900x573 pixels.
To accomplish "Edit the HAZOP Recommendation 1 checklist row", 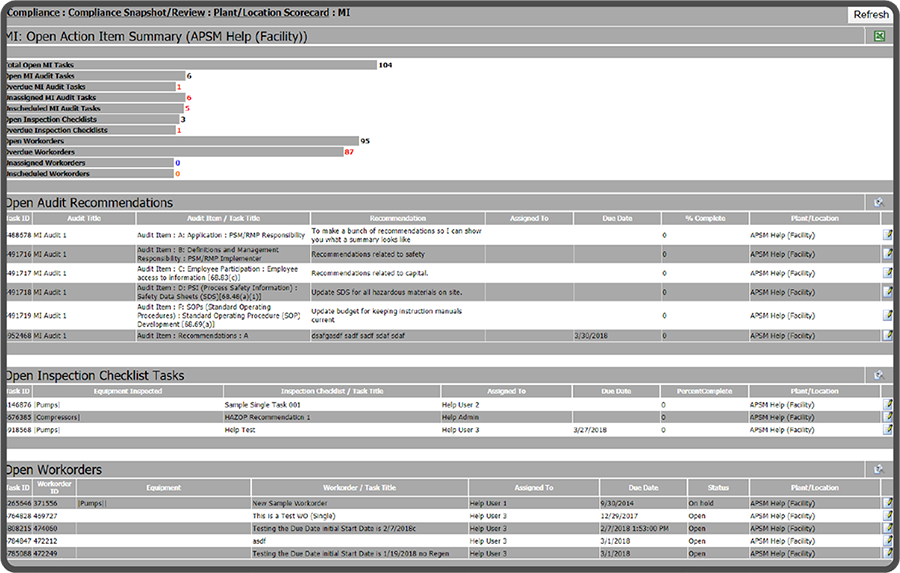I will point(887,417).
